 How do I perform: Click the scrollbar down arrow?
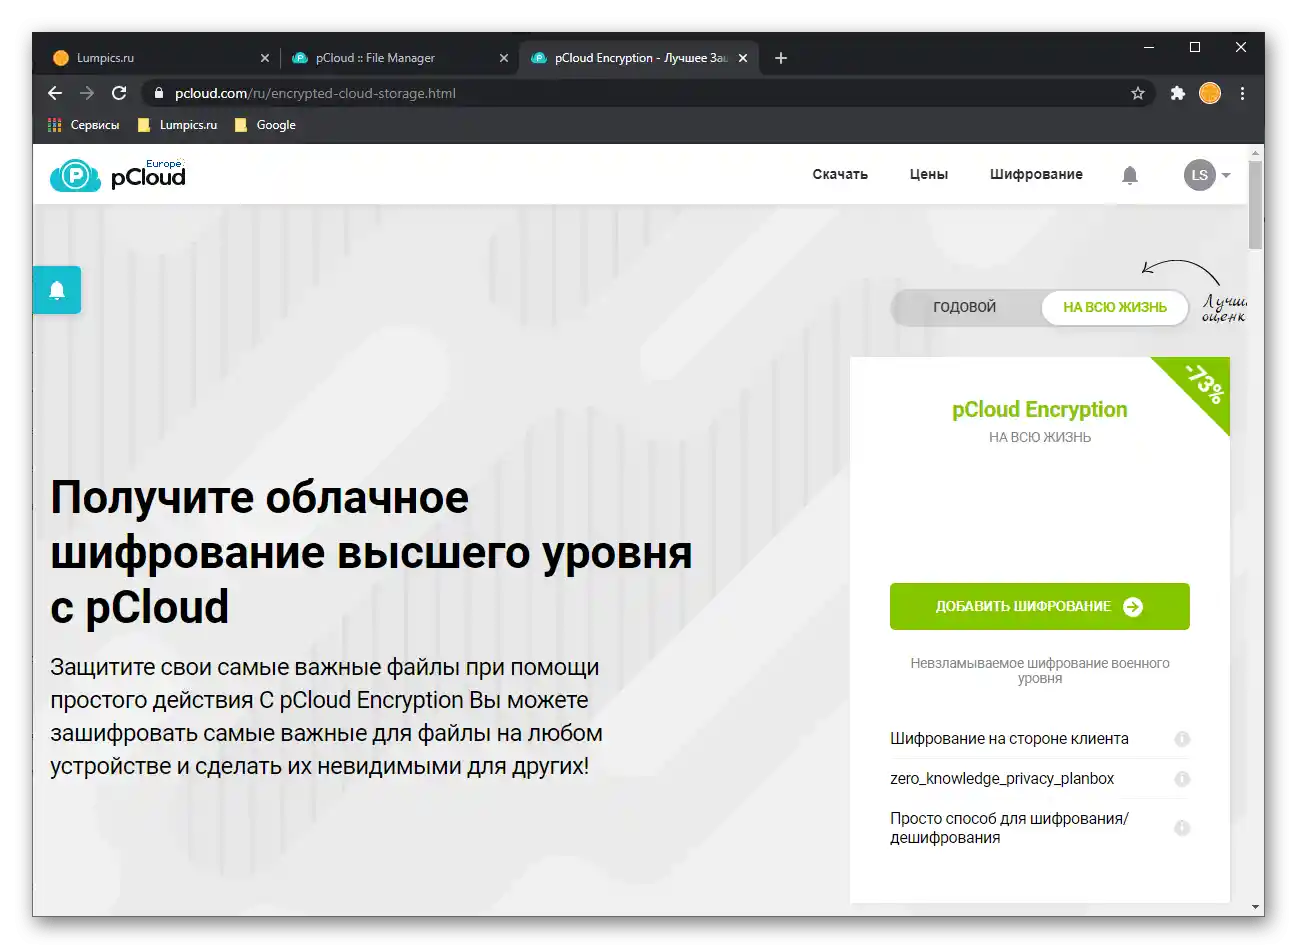point(1256,907)
